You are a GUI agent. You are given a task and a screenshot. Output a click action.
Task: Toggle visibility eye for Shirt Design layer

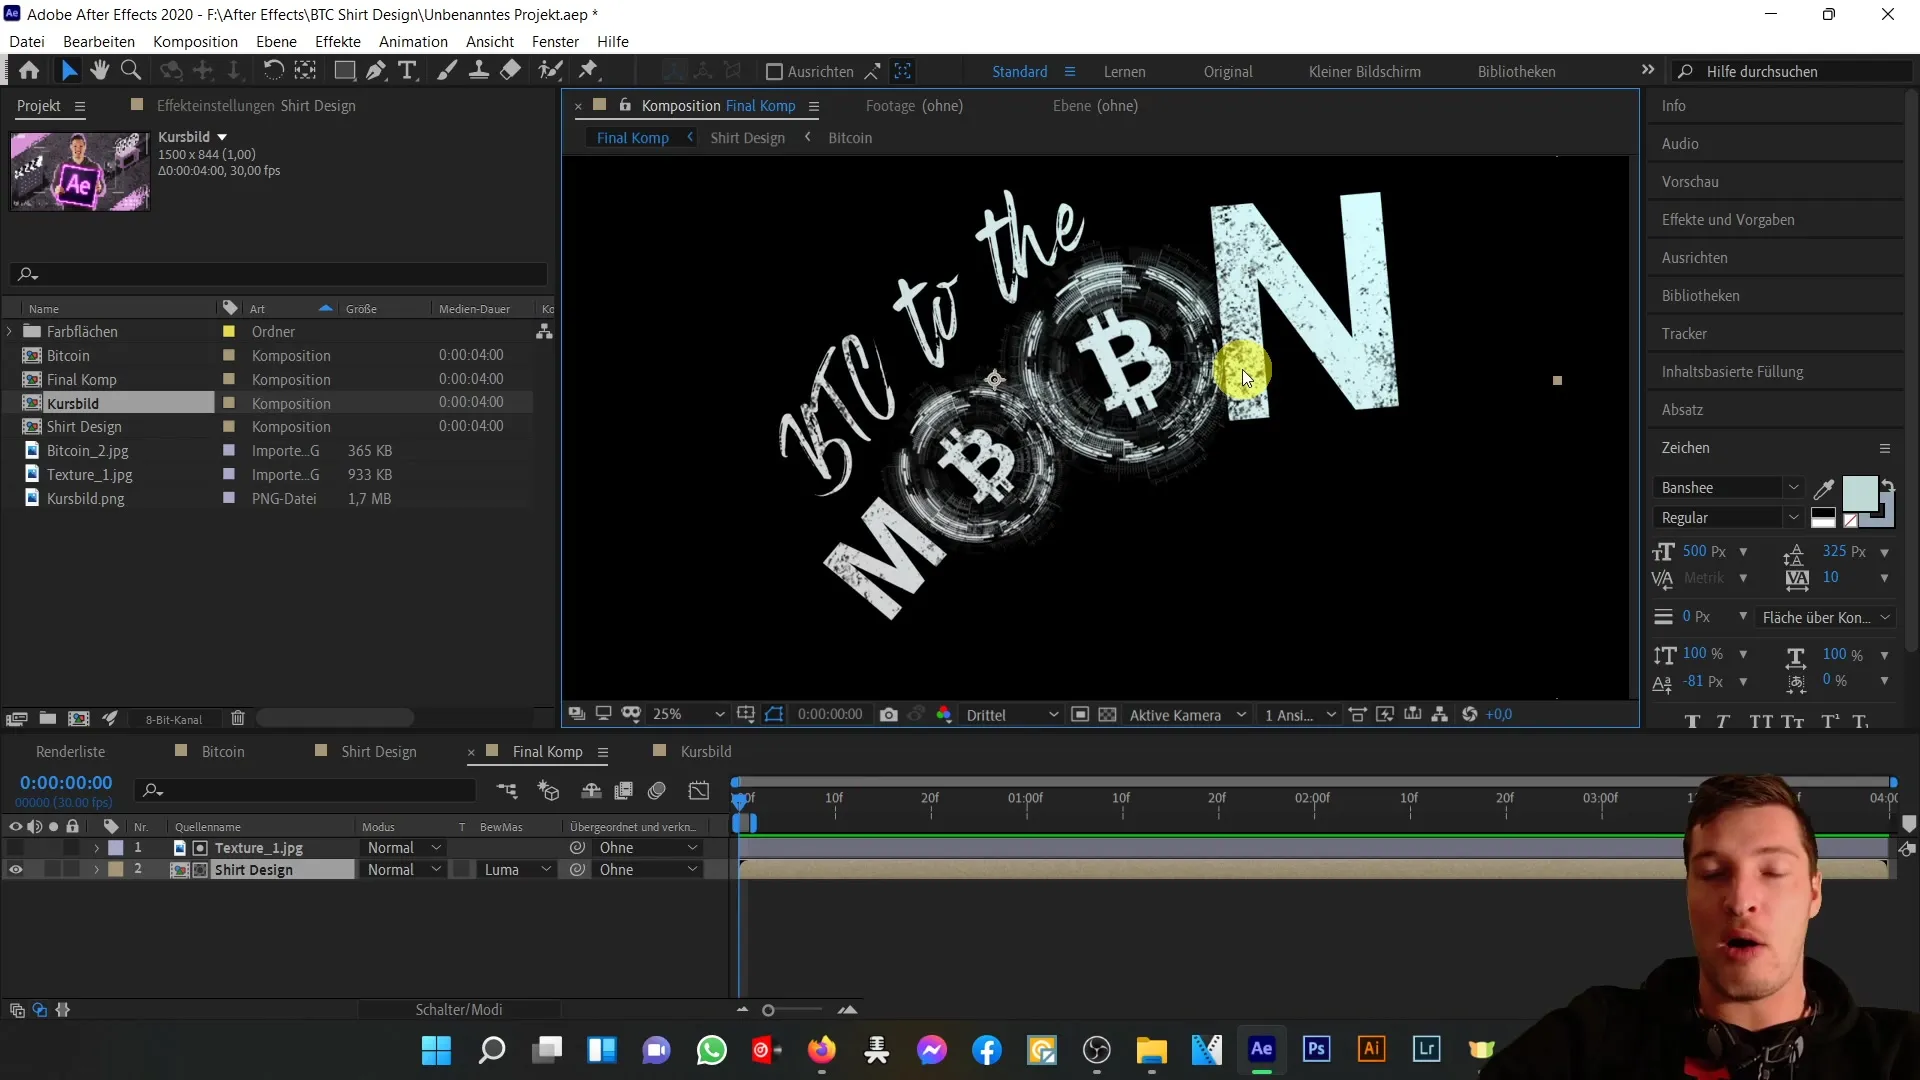(x=16, y=870)
